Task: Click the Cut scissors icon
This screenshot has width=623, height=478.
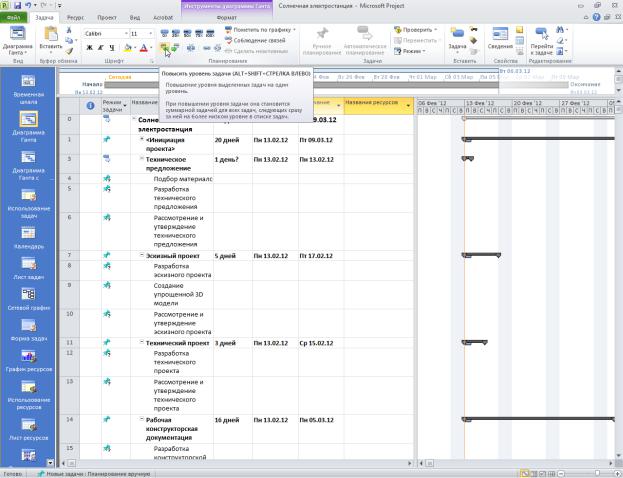Action: coord(69,30)
